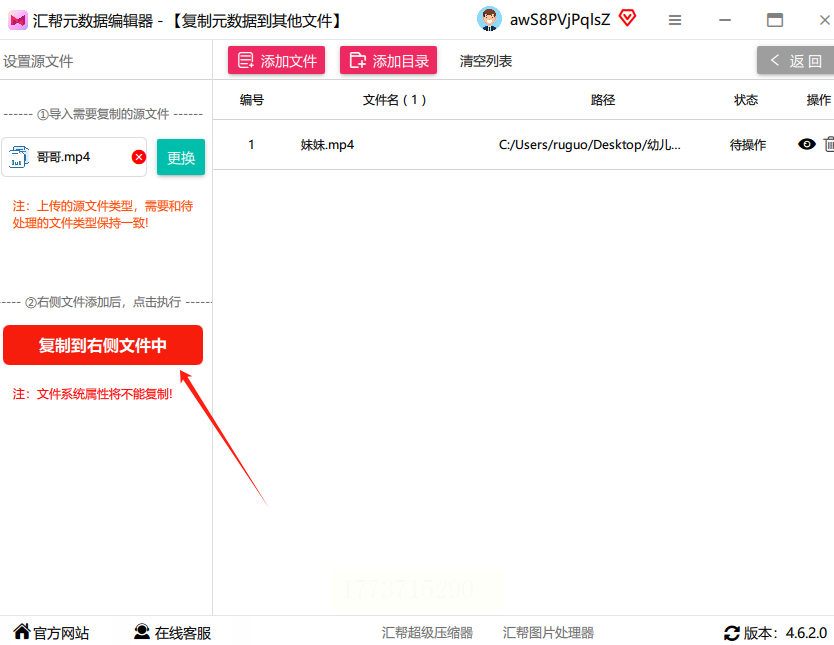Click column header 状态
Image resolution: width=834 pixels, height=645 pixels.
[746, 100]
